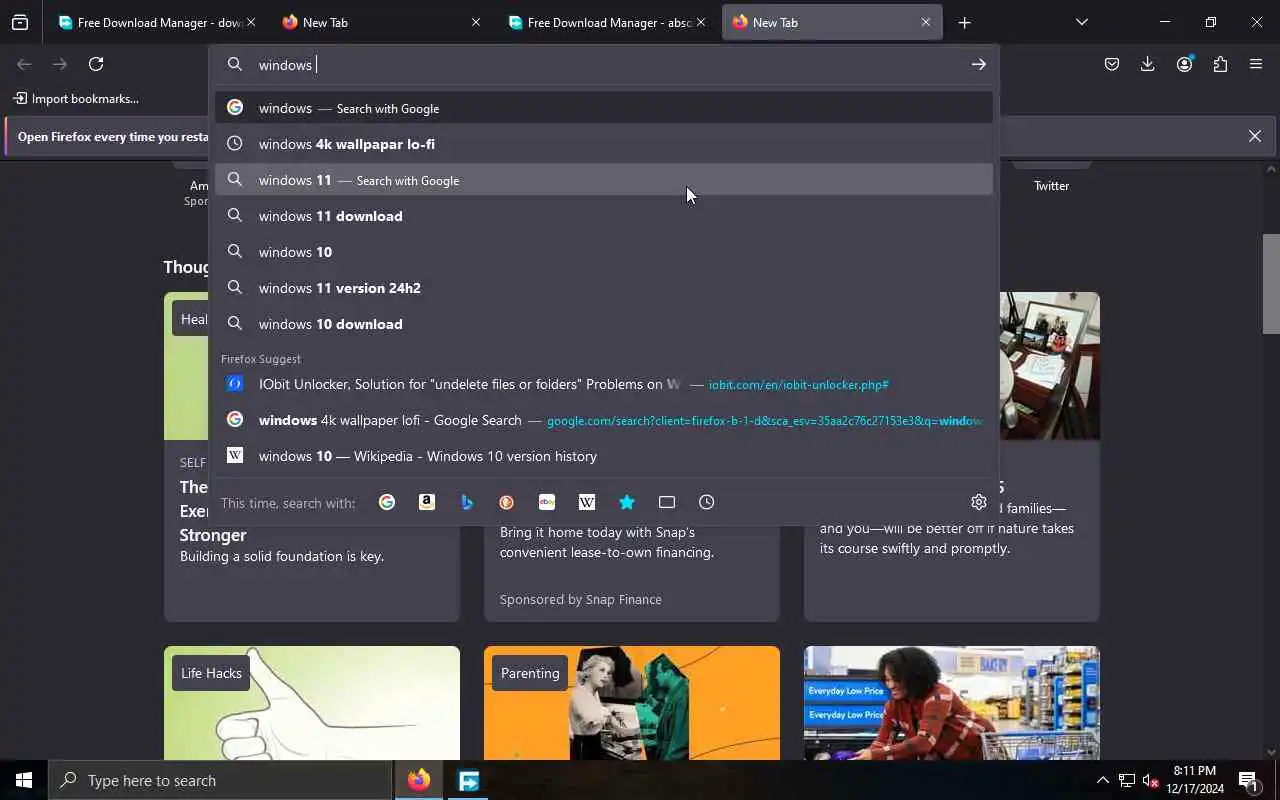Click the go arrow in the address bar
This screenshot has width=1280, height=800.
pyautogui.click(x=978, y=64)
